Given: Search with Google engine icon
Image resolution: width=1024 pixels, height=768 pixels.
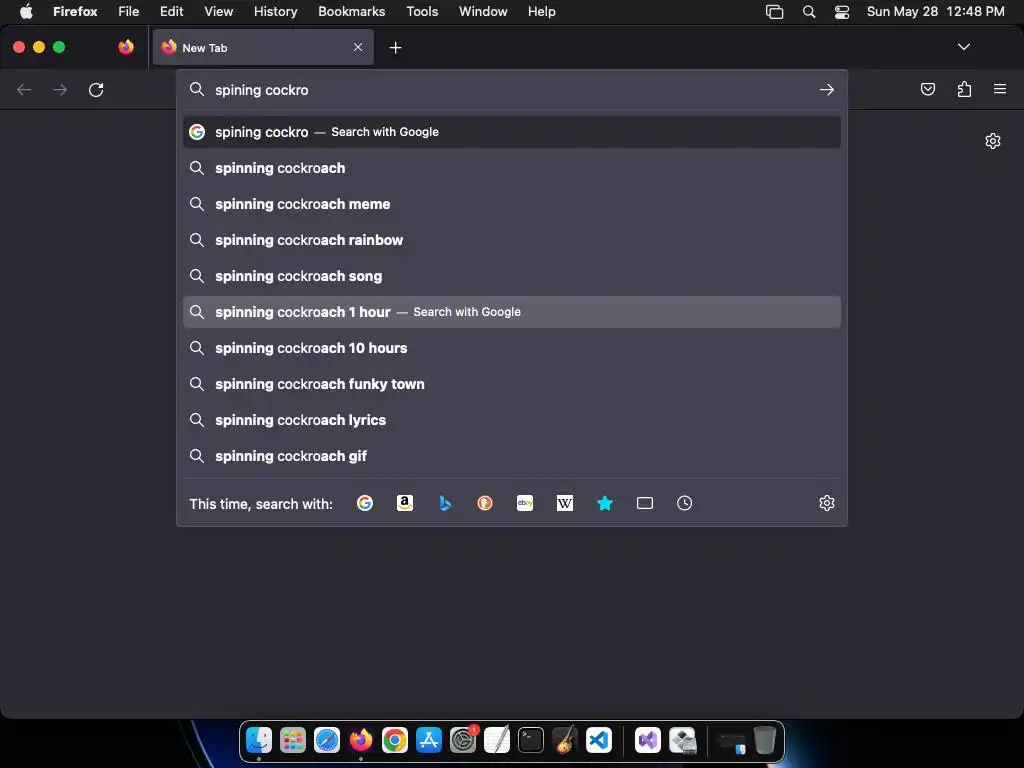Looking at the screenshot, I should pyautogui.click(x=365, y=503).
